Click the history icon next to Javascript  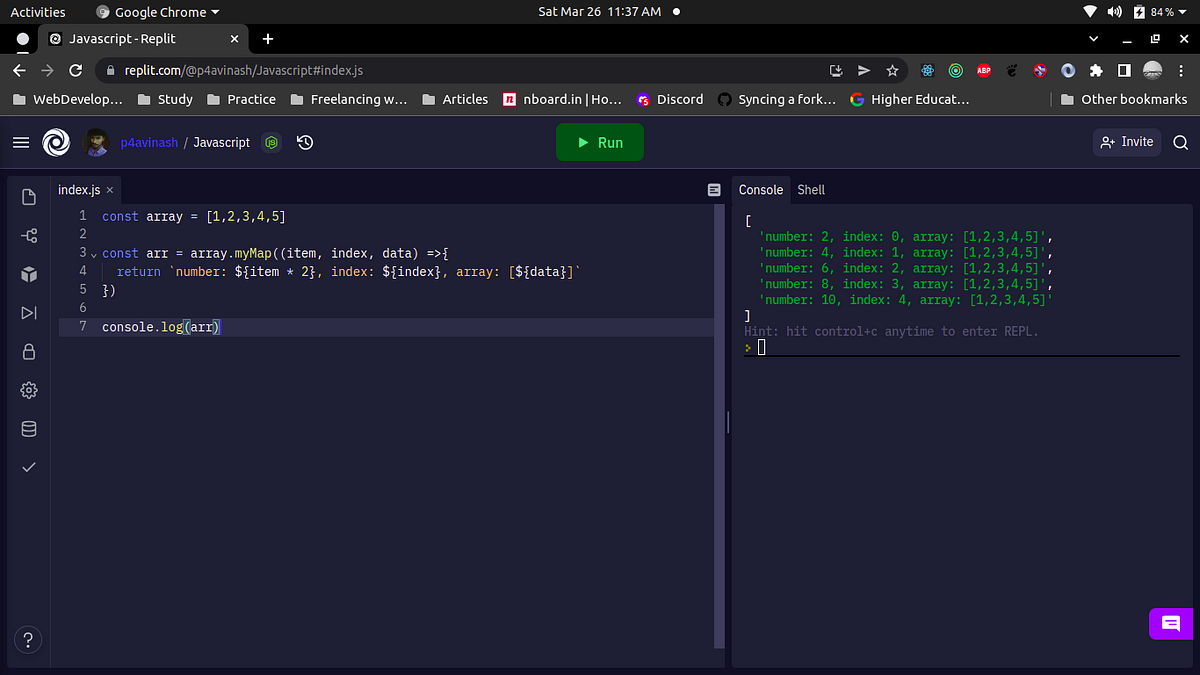304,142
